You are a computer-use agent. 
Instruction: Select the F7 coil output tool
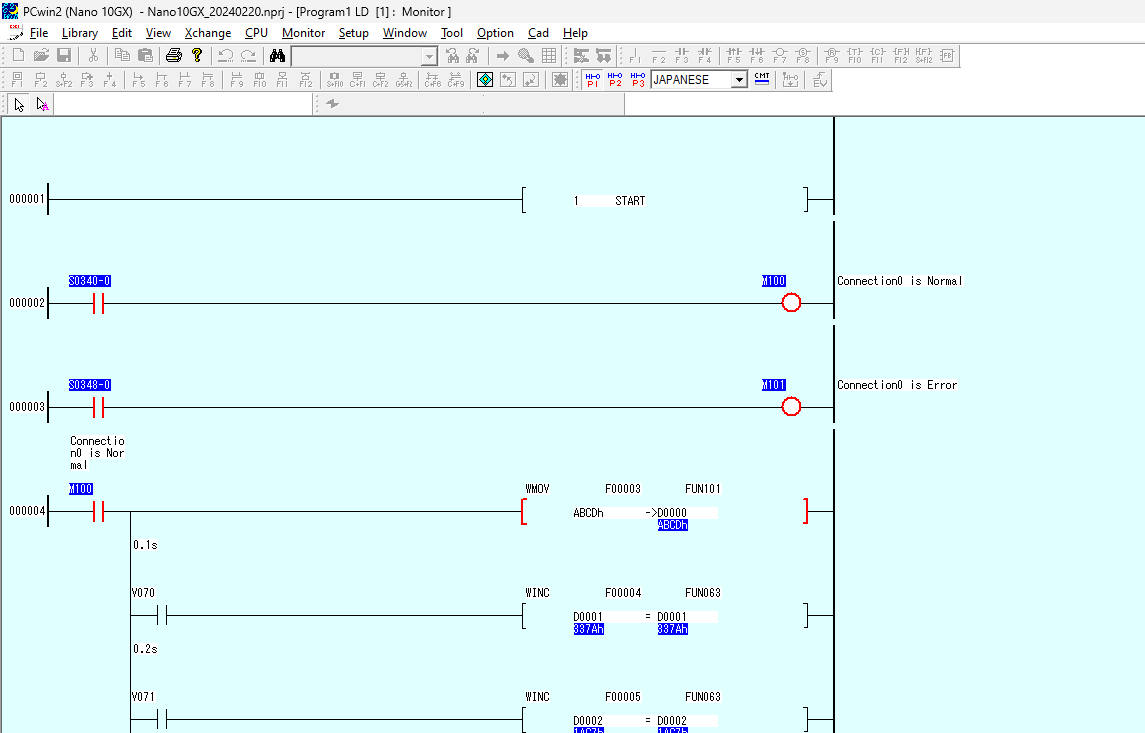click(x=780, y=55)
